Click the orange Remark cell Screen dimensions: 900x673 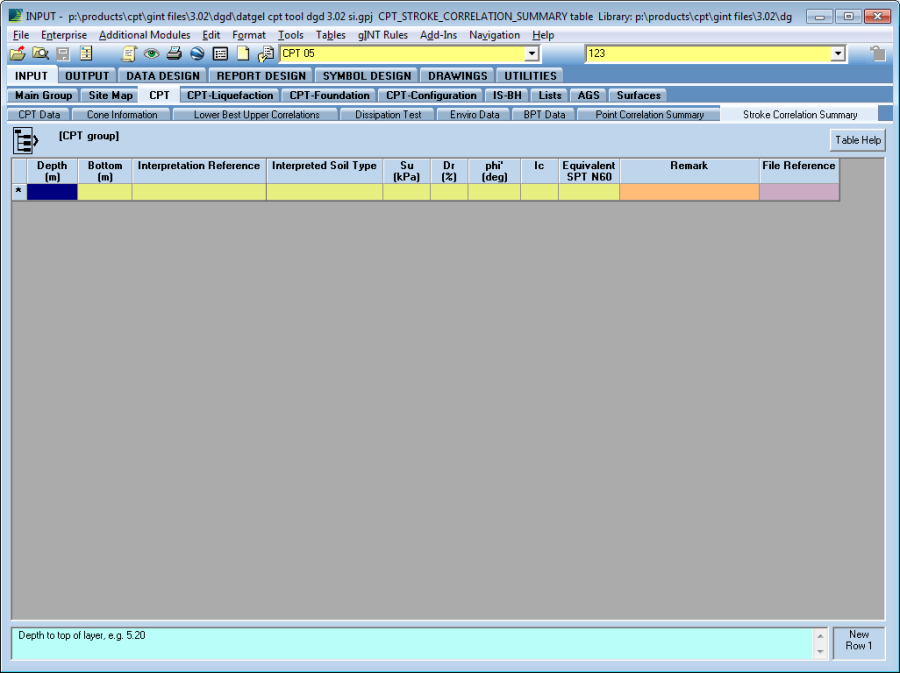pos(689,192)
